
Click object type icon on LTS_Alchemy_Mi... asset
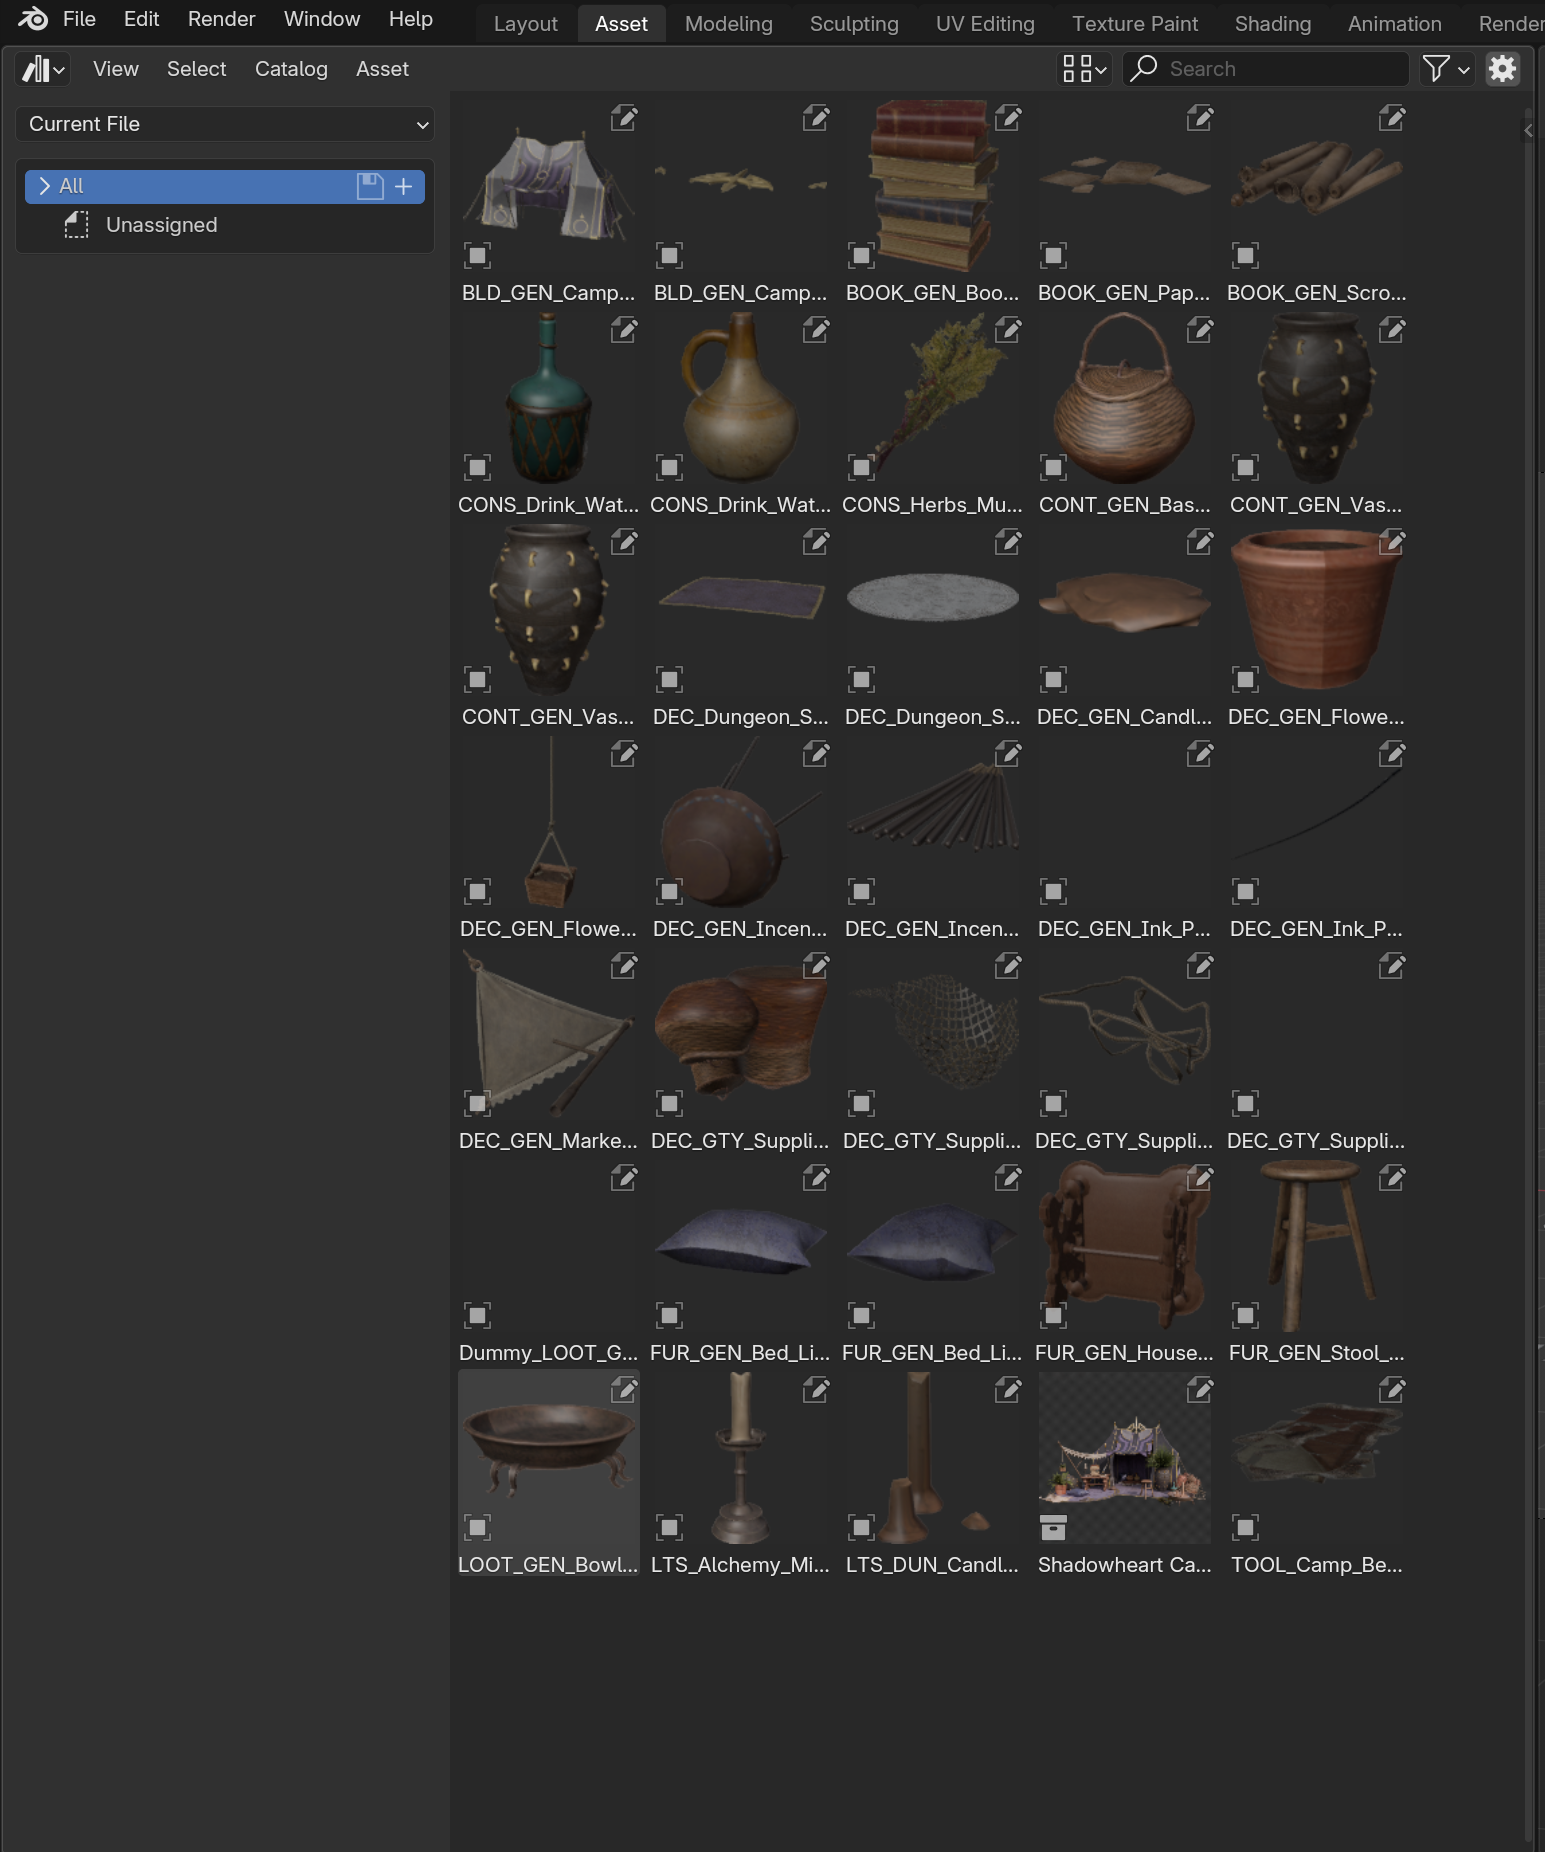tap(669, 1527)
